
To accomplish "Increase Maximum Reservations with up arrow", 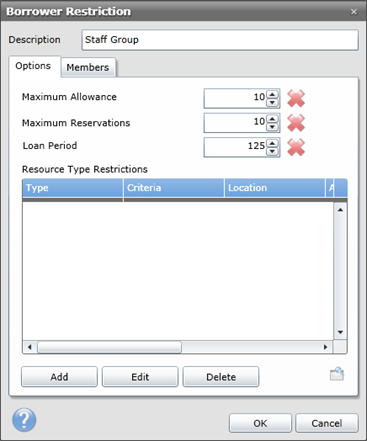I will tap(272, 119).
